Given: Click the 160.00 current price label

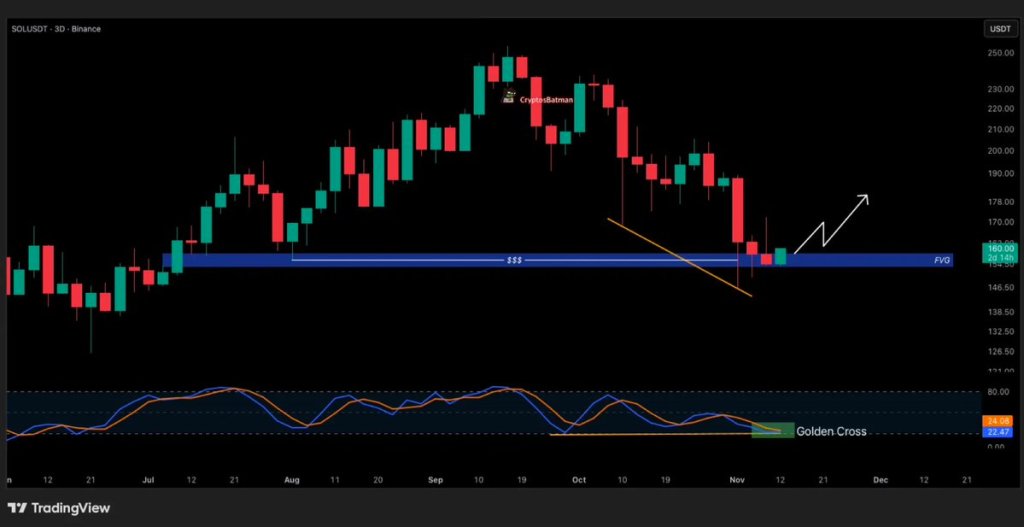Looking at the screenshot, I should 1001,248.
